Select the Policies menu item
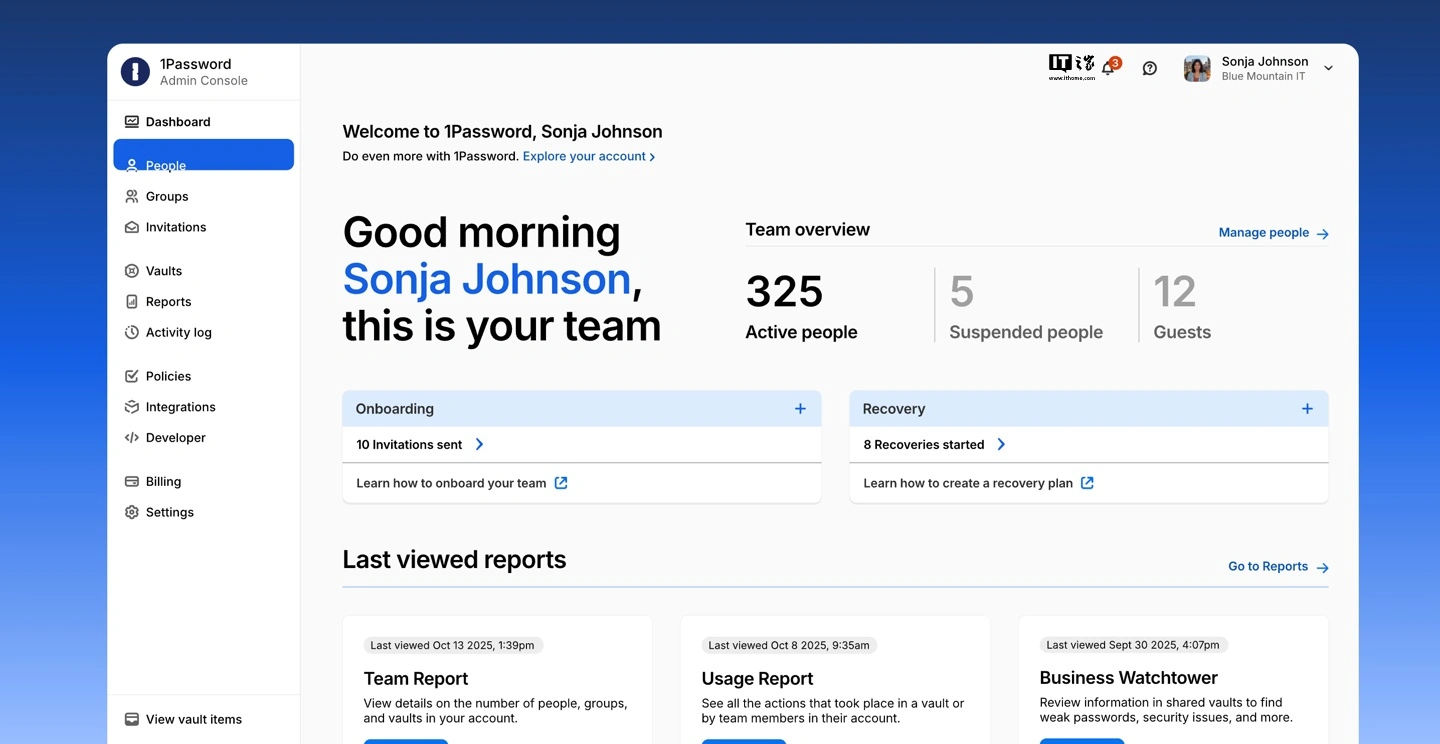1440x744 pixels. (x=168, y=377)
